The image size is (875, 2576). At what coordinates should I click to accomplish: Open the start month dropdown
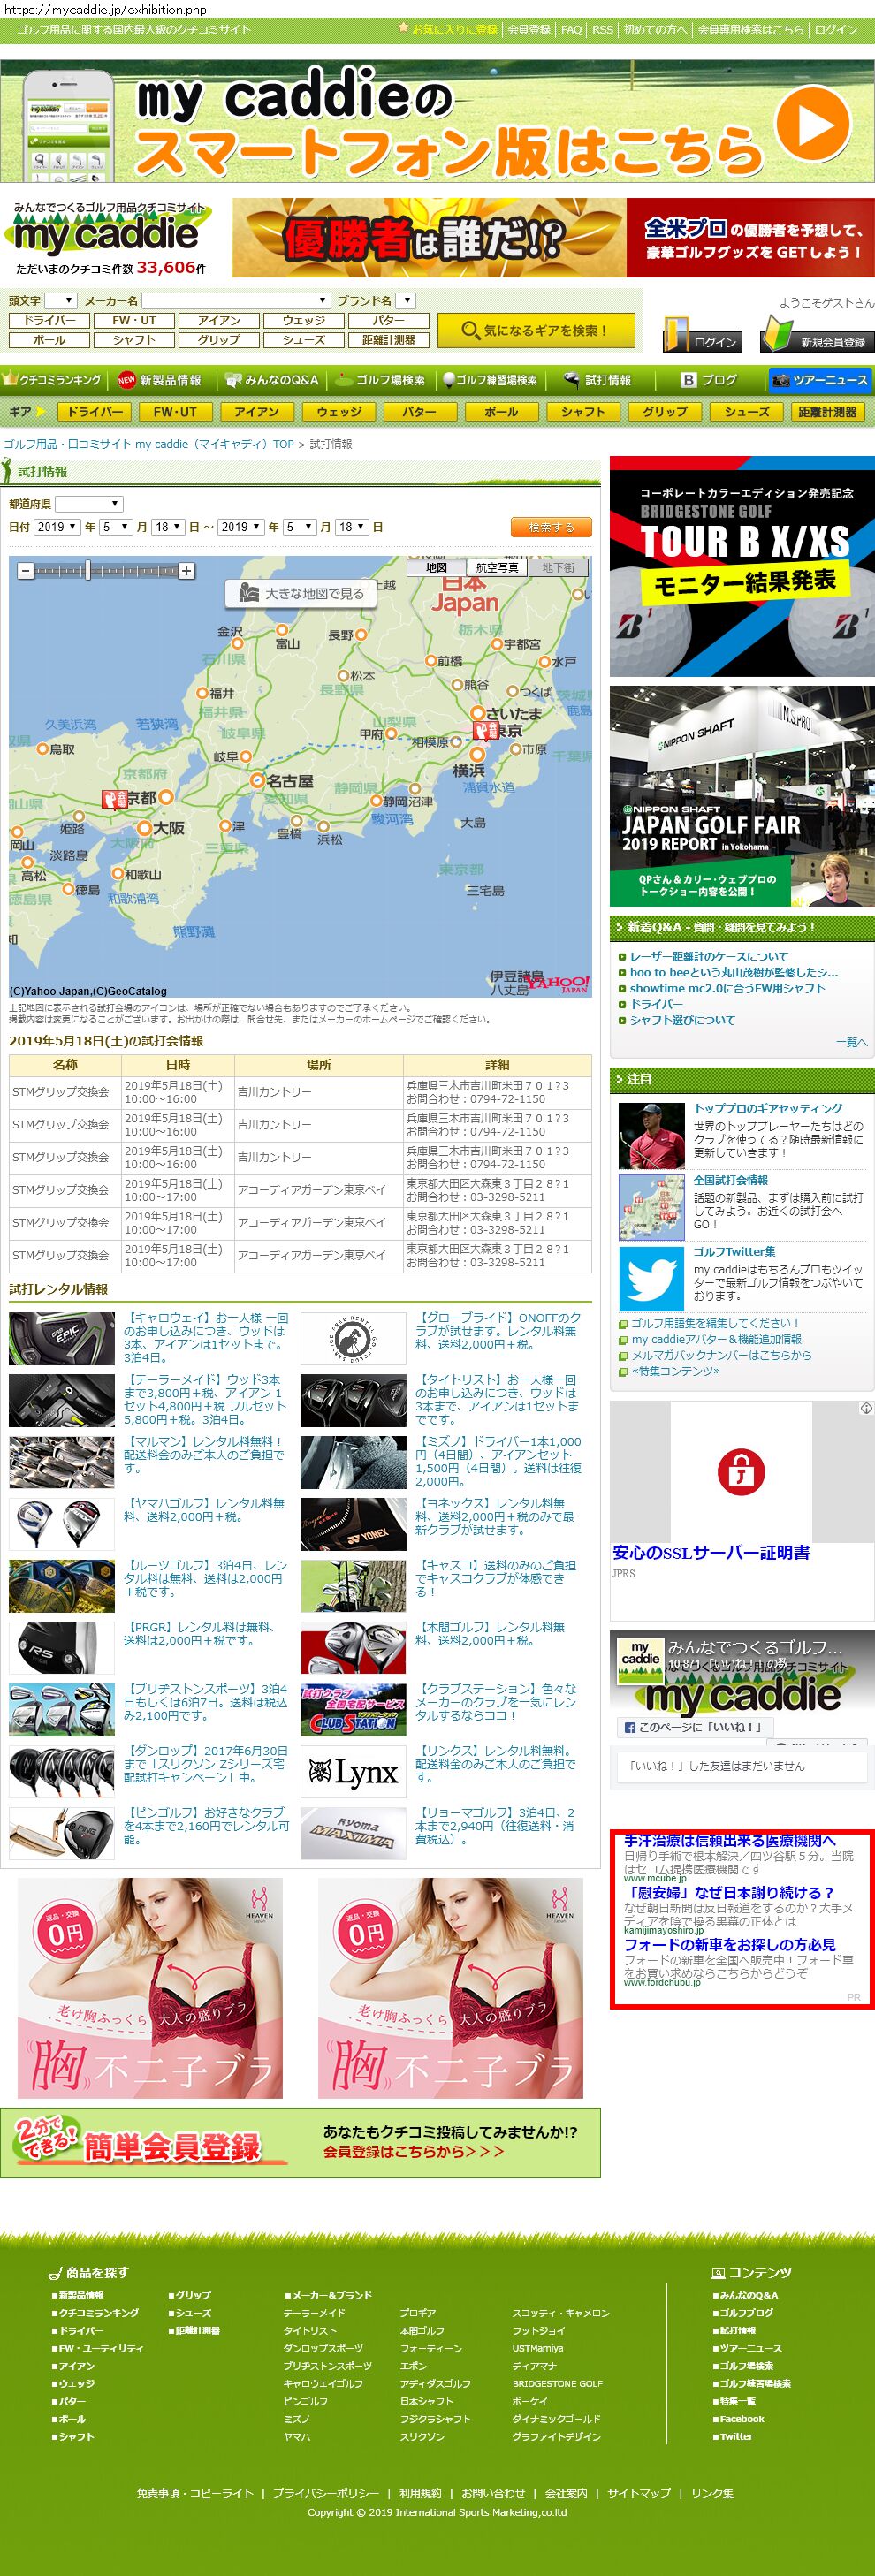[x=115, y=527]
